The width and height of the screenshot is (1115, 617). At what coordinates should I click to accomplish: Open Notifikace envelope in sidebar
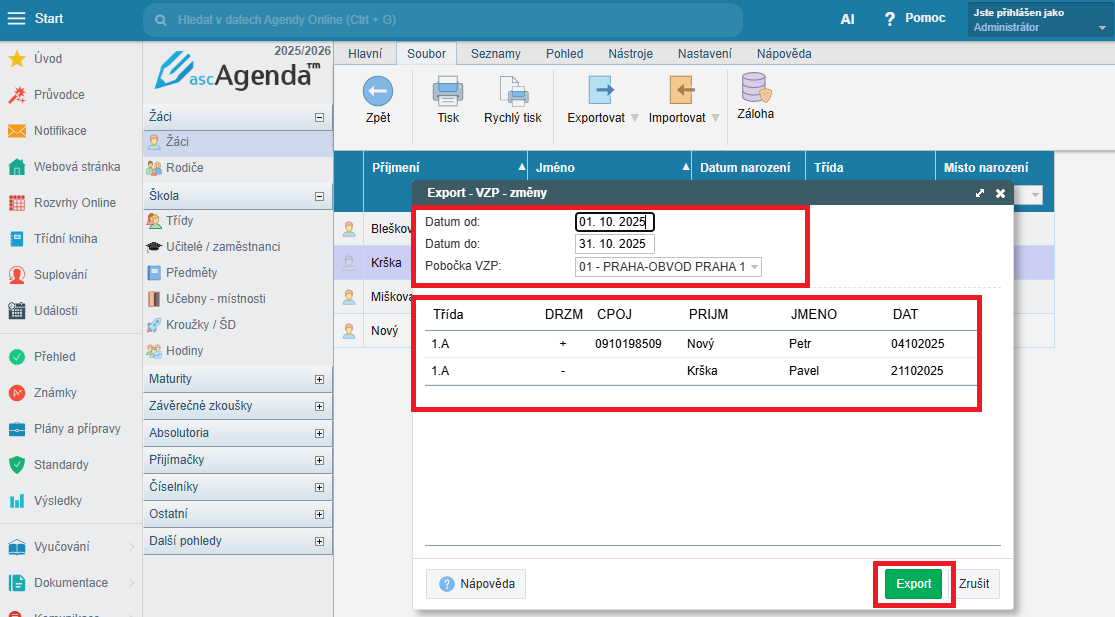[x=17, y=131]
